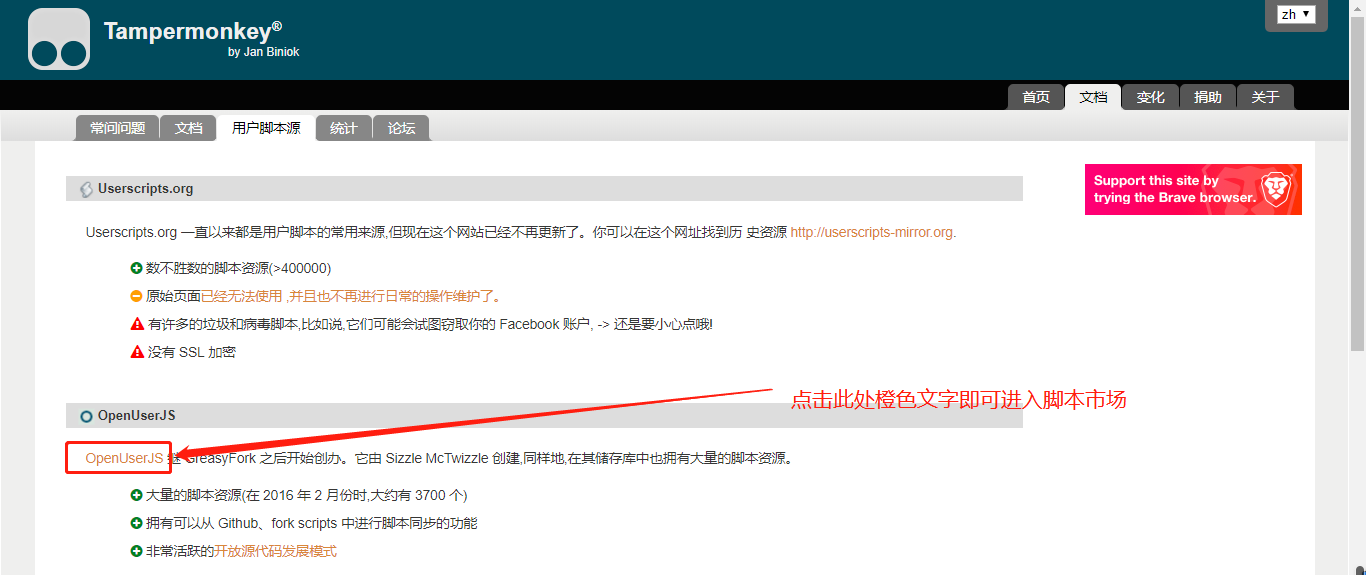Select the top-right 文档 tab

coord(1093,97)
